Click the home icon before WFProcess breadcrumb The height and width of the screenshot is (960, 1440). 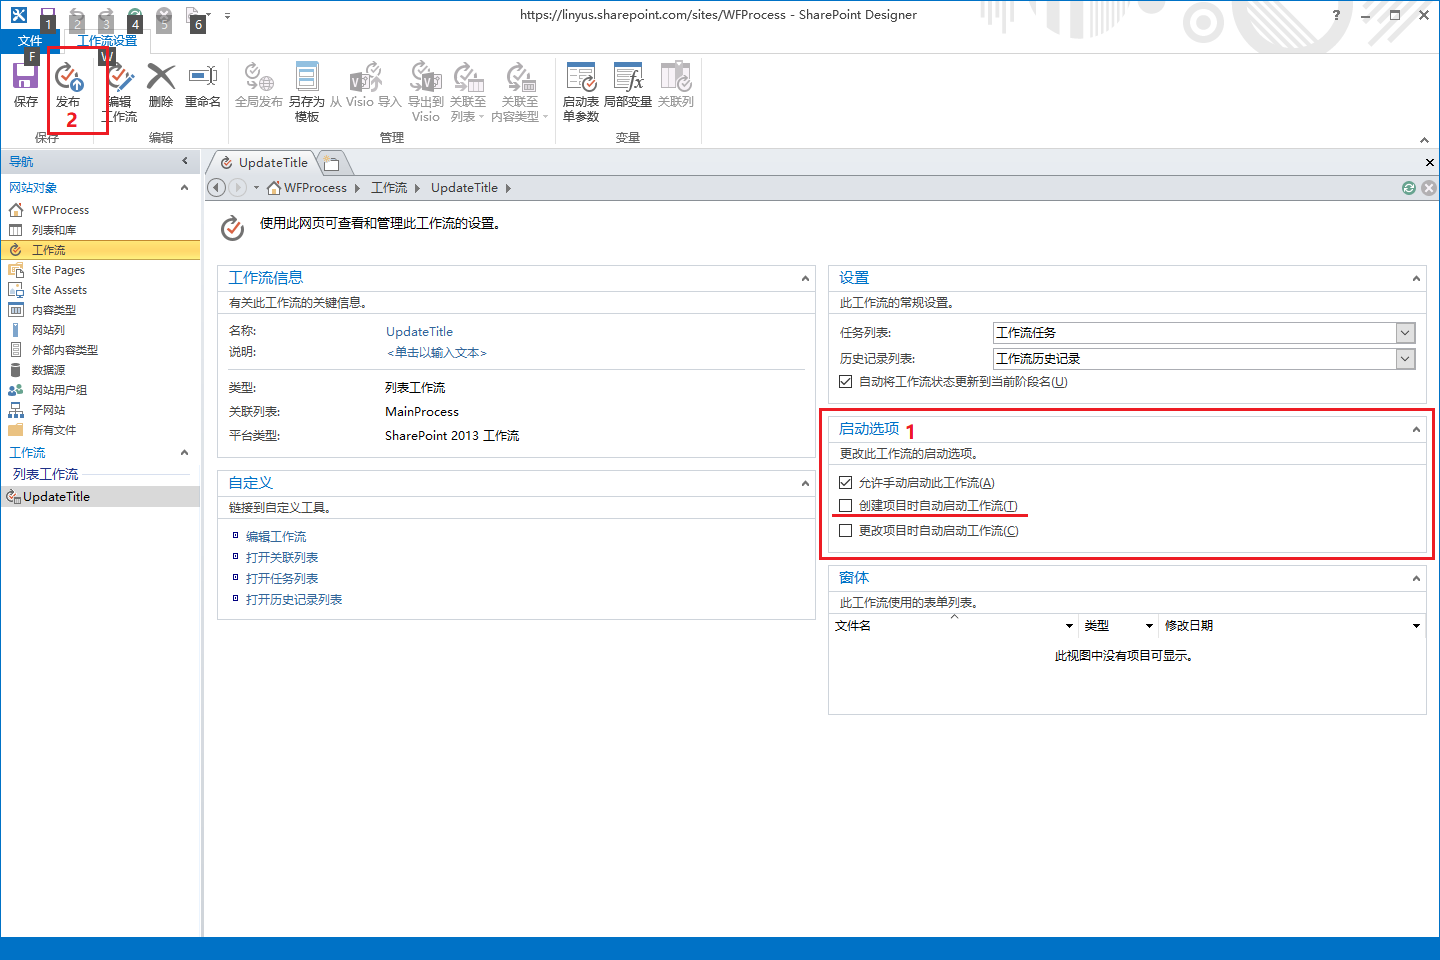274,188
